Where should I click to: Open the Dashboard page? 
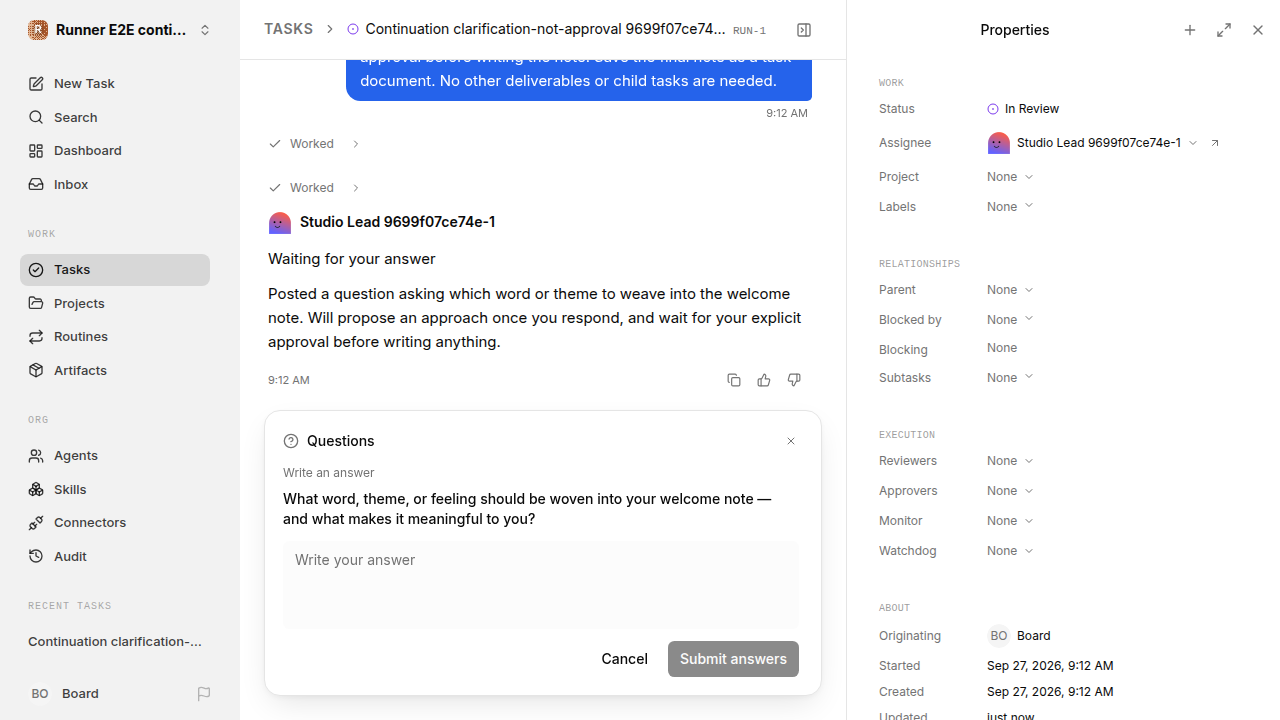coord(115,150)
